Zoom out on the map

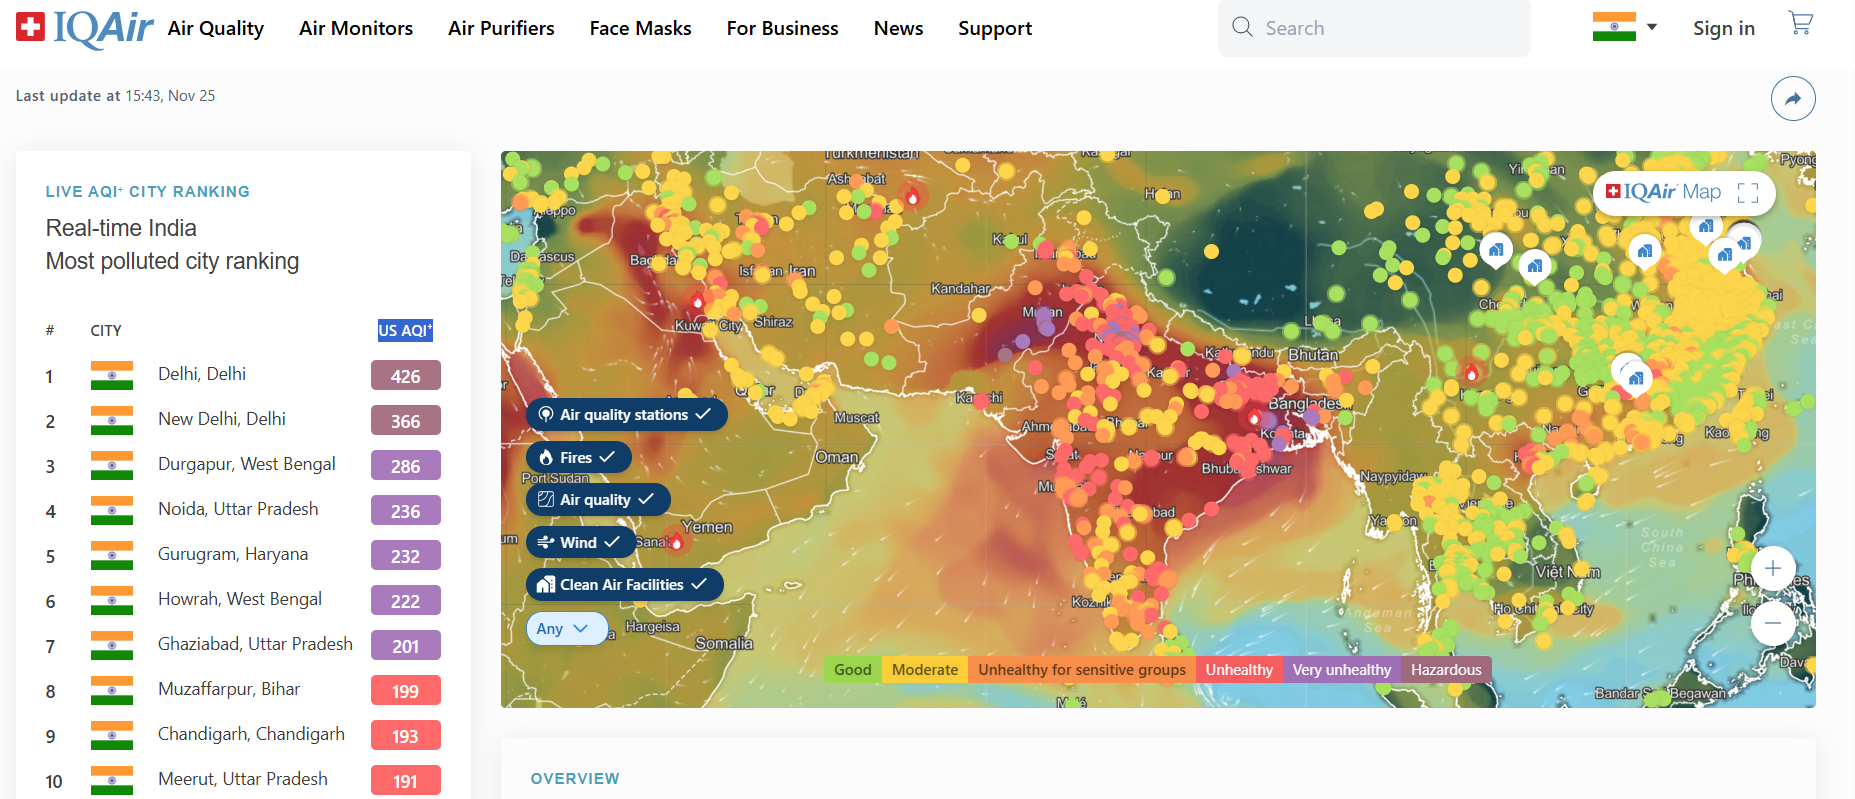point(1773,622)
